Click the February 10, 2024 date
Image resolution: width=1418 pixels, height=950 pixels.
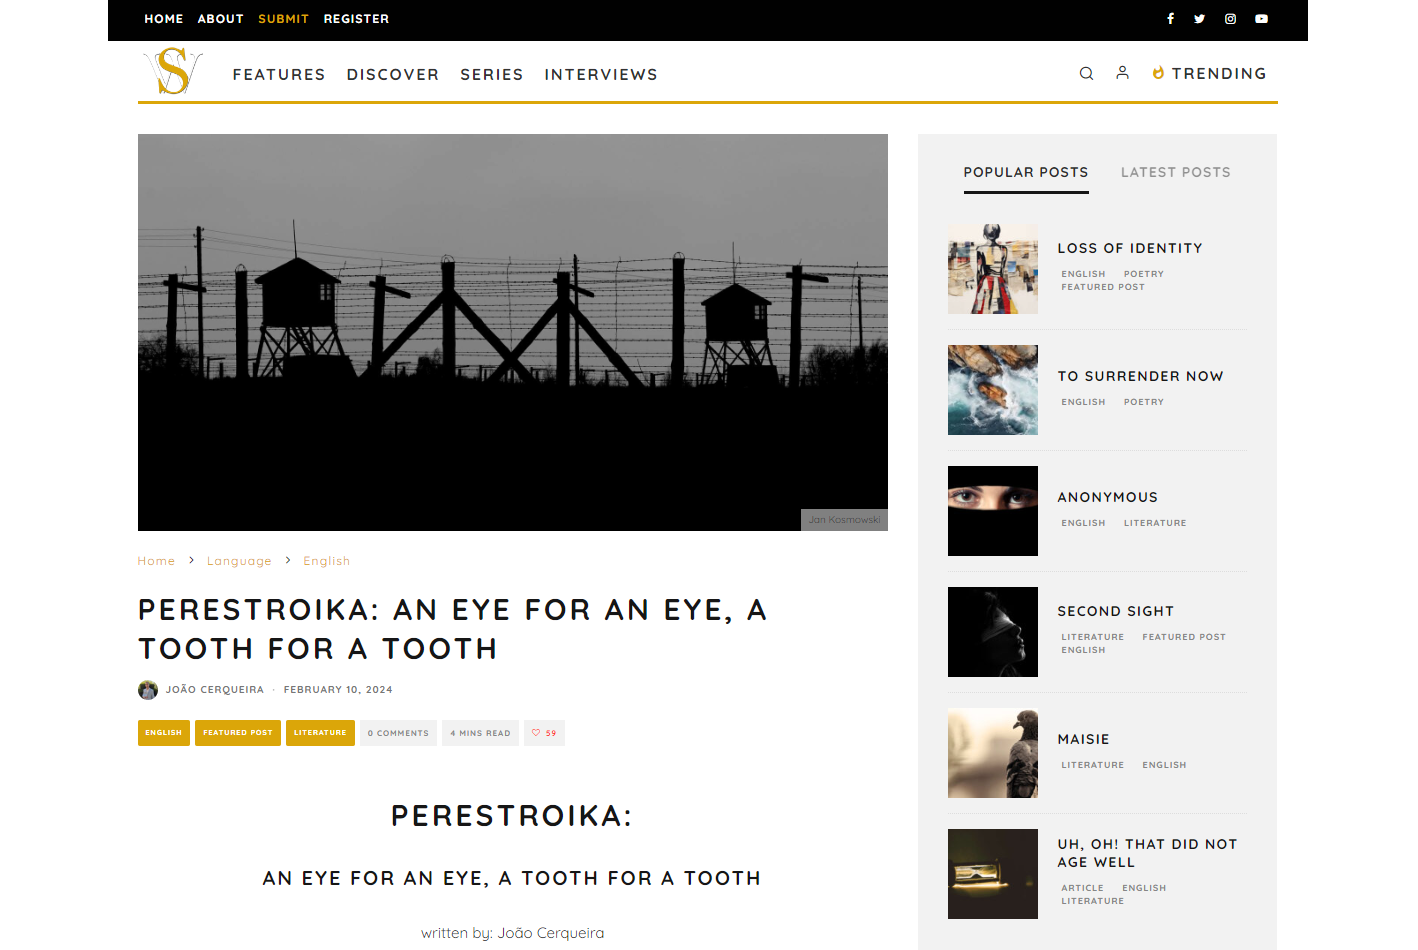point(338,690)
